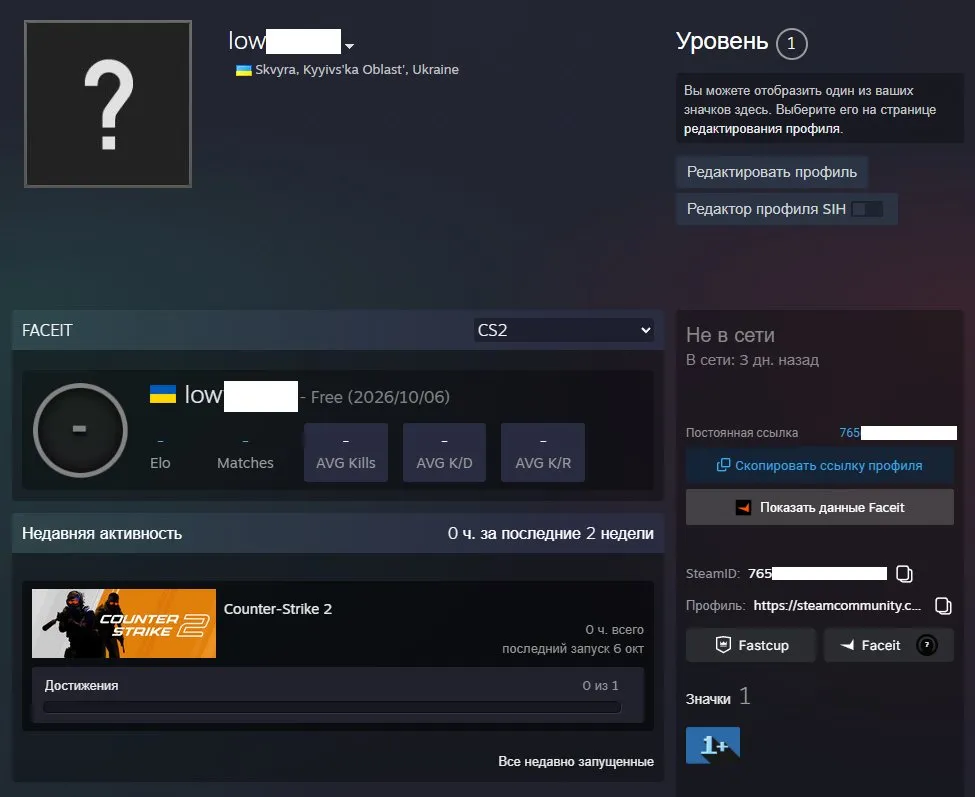Open the редактирования профиля link
Viewport: 975px width, 797px height.
click(x=763, y=129)
